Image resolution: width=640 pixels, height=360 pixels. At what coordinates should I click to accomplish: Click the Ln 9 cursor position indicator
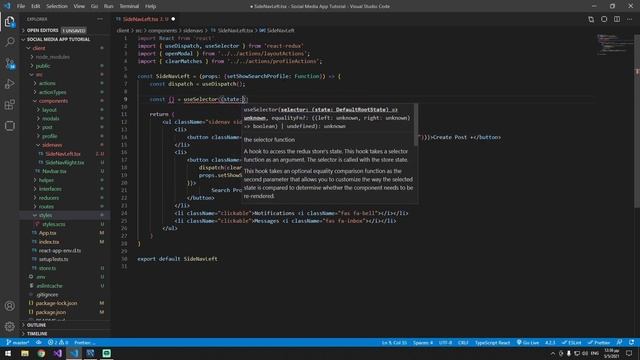394,342
